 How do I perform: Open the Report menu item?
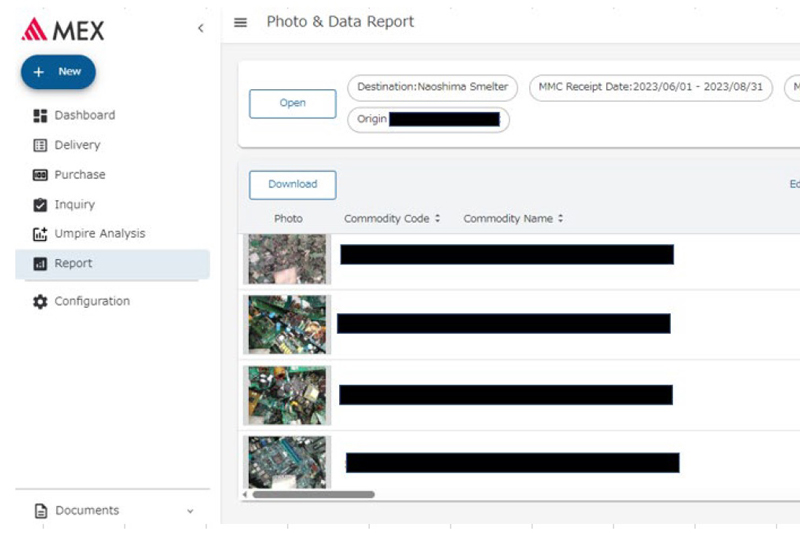[x=73, y=264]
